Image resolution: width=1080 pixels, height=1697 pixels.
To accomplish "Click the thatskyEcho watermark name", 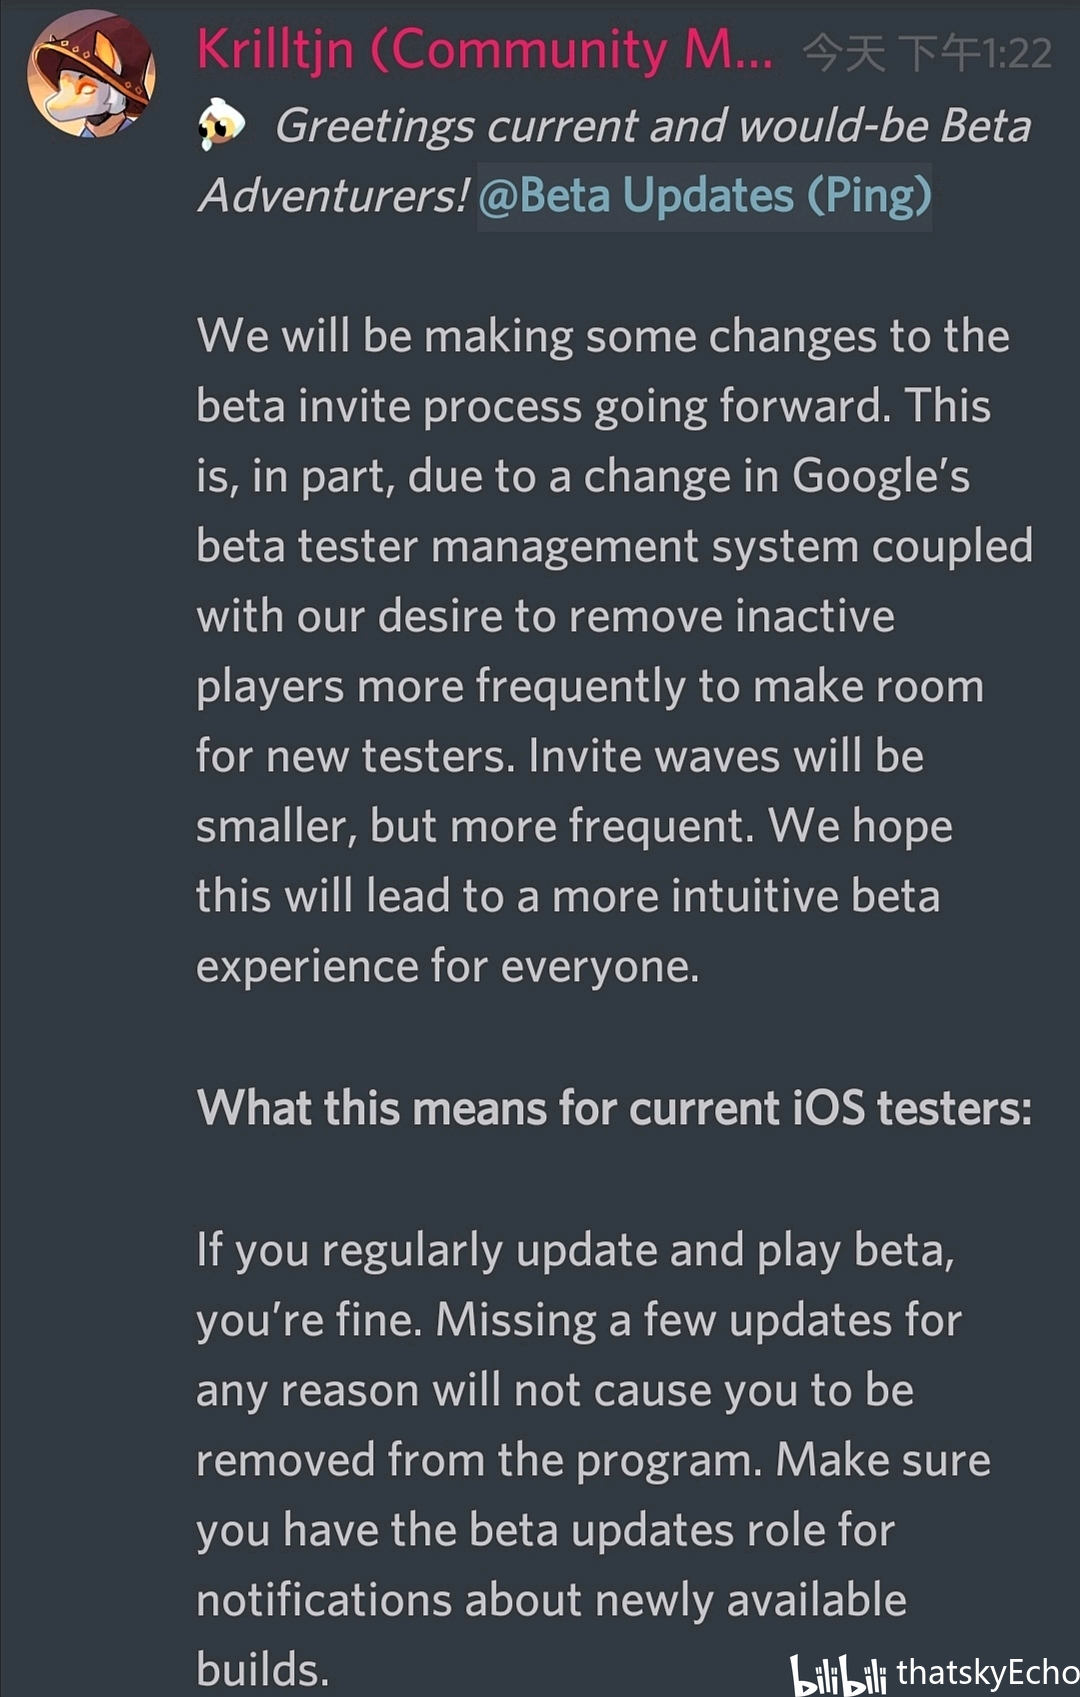I will (987, 1672).
